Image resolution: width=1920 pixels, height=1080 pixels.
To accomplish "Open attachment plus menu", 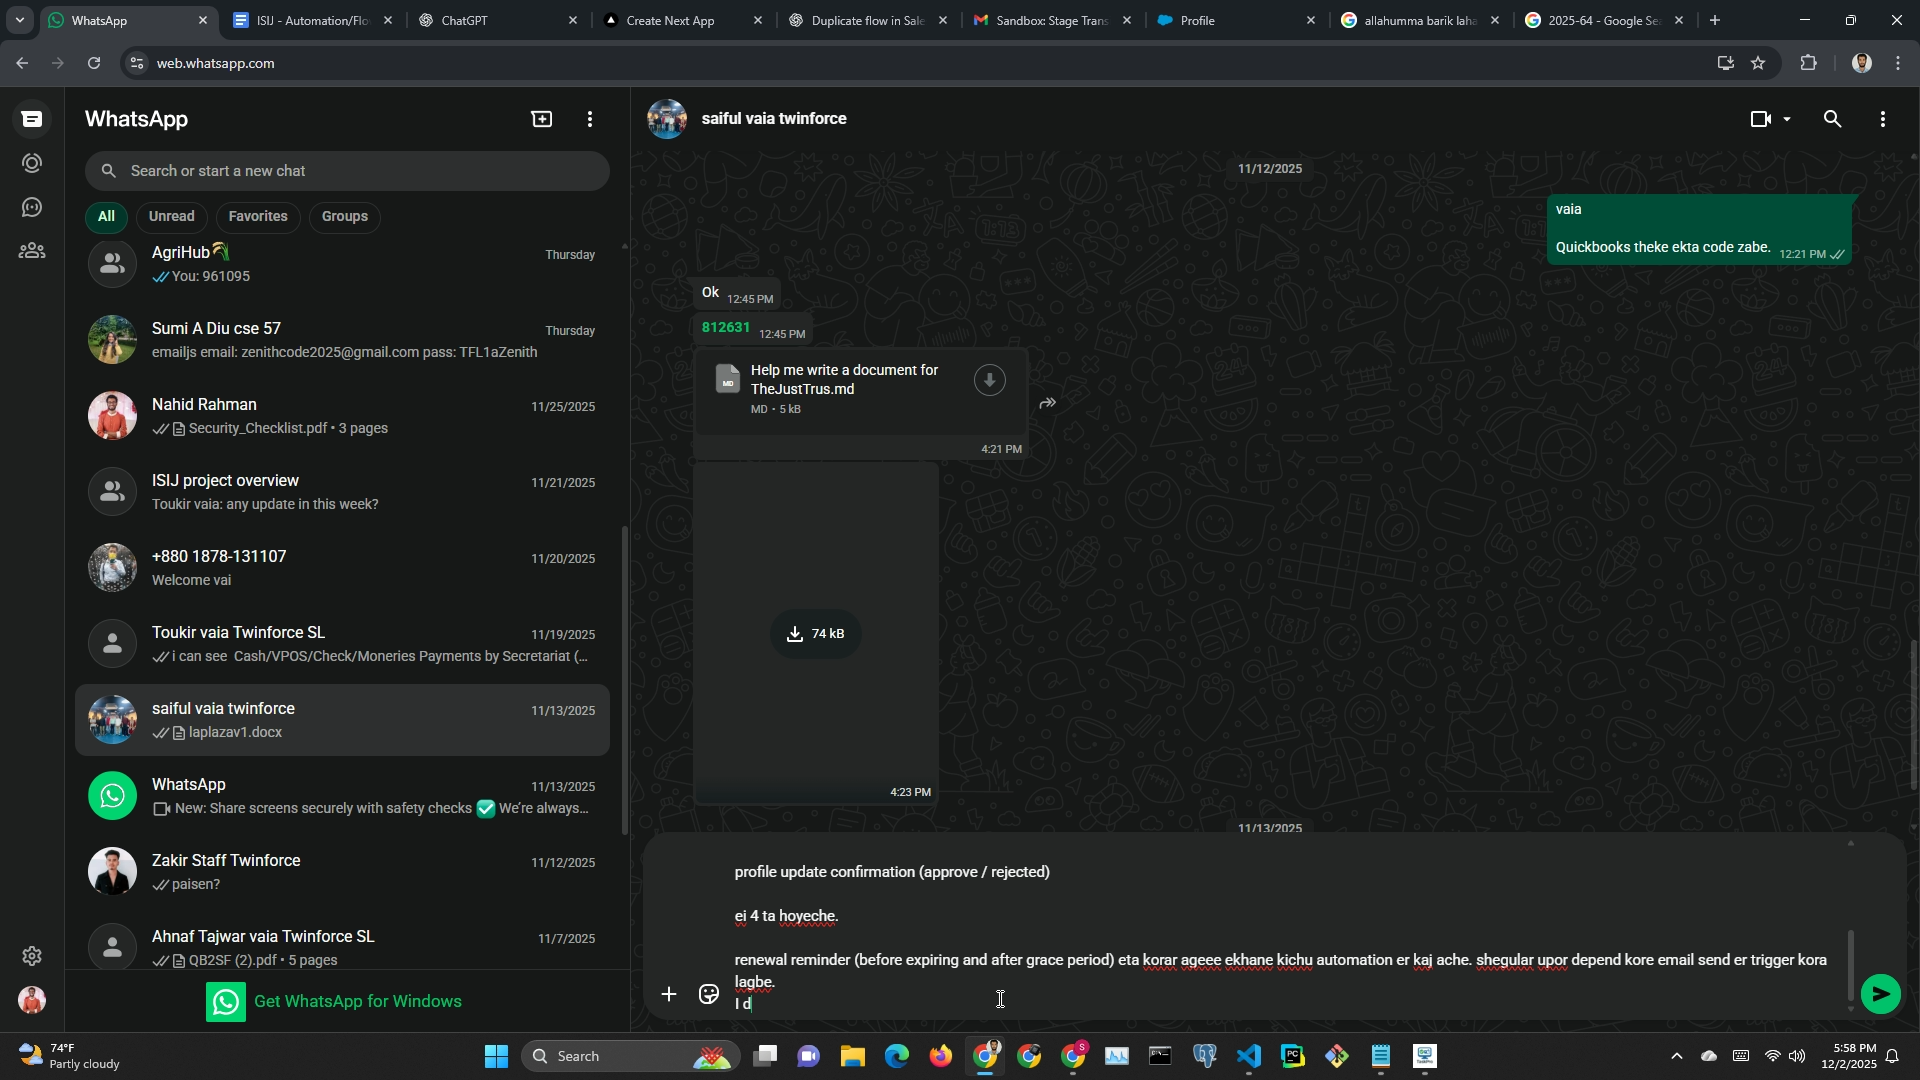I will 668,994.
